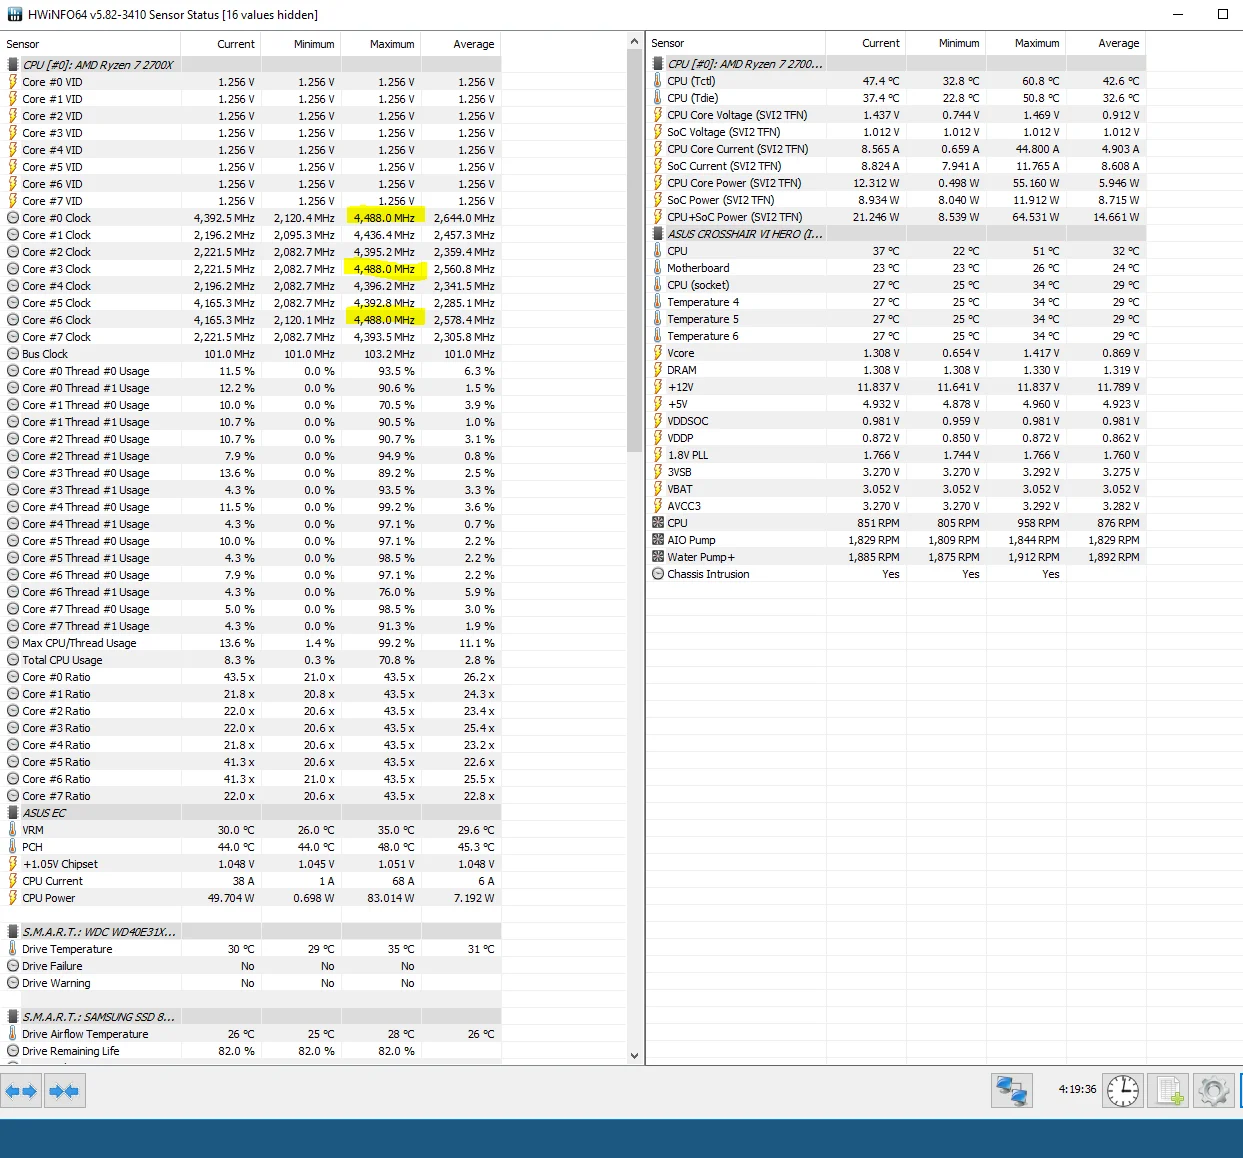The image size is (1243, 1158).
Task: Click the right panel Sensor column header
Action: coord(735,43)
